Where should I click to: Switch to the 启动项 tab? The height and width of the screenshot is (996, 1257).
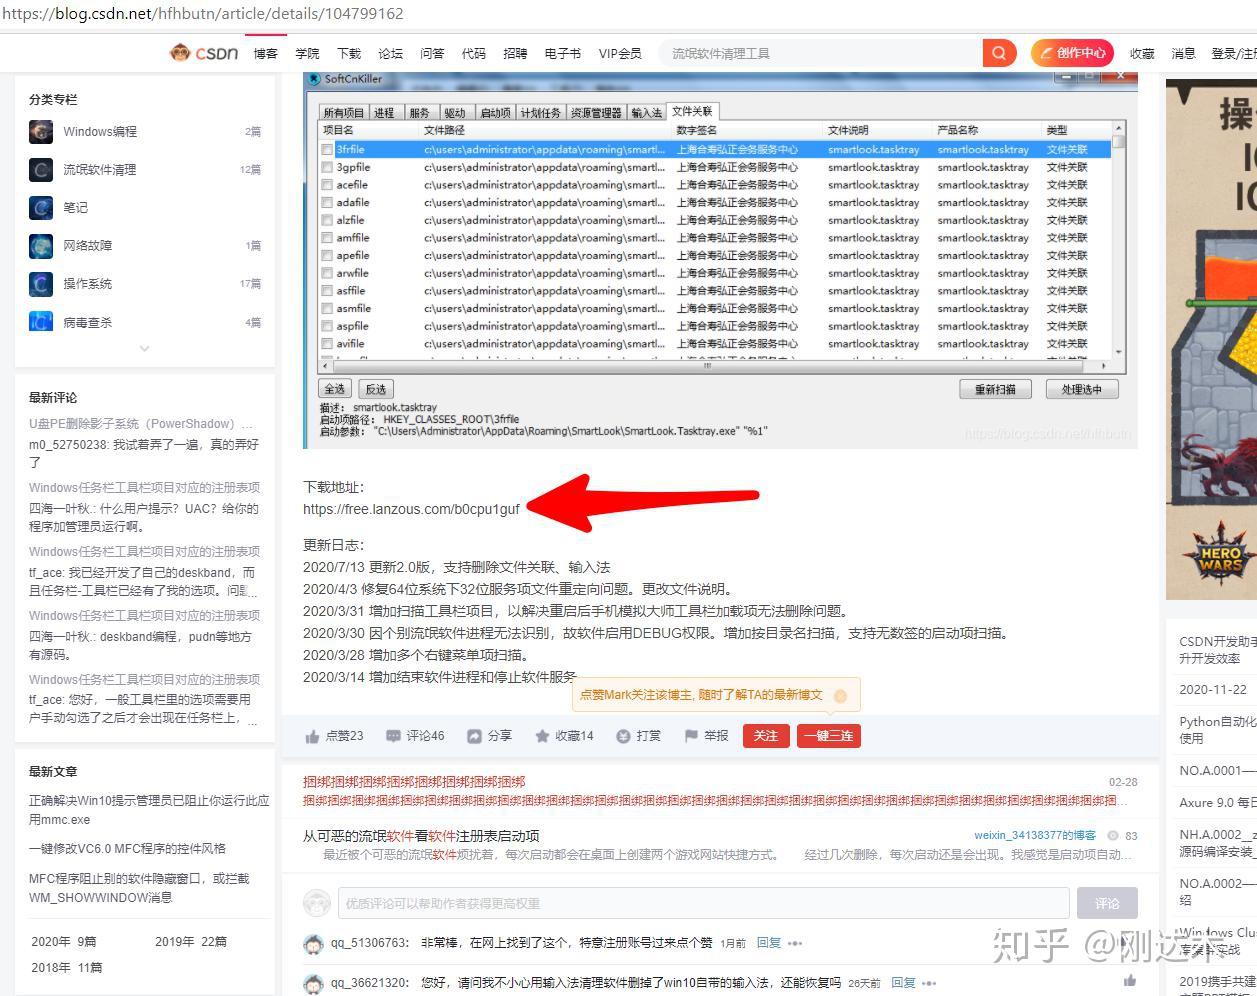click(495, 113)
